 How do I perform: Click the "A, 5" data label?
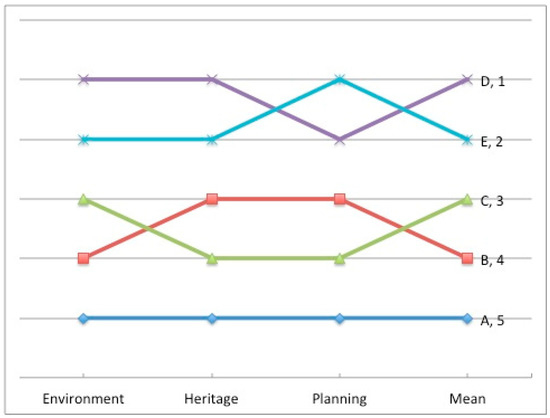pos(492,321)
